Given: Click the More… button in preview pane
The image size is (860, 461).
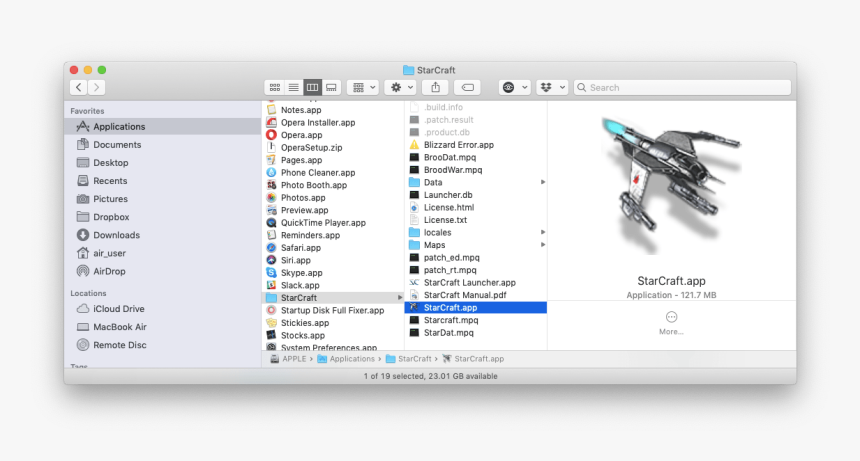Looking at the screenshot, I should click(671, 323).
